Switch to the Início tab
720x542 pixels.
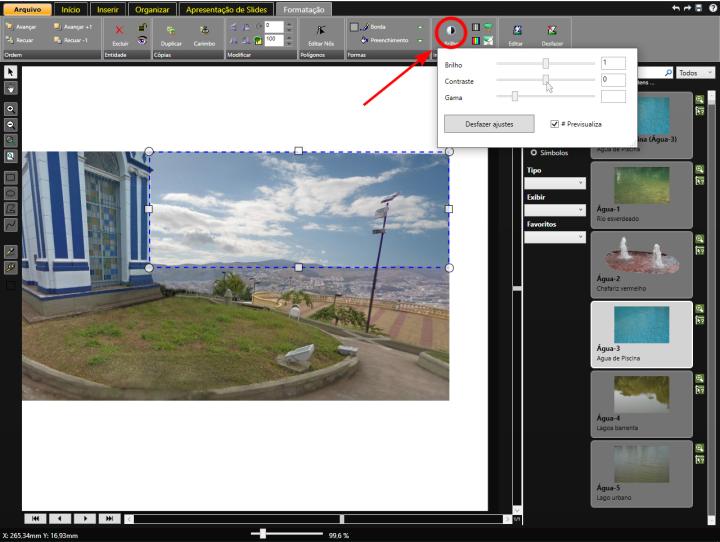71,9
